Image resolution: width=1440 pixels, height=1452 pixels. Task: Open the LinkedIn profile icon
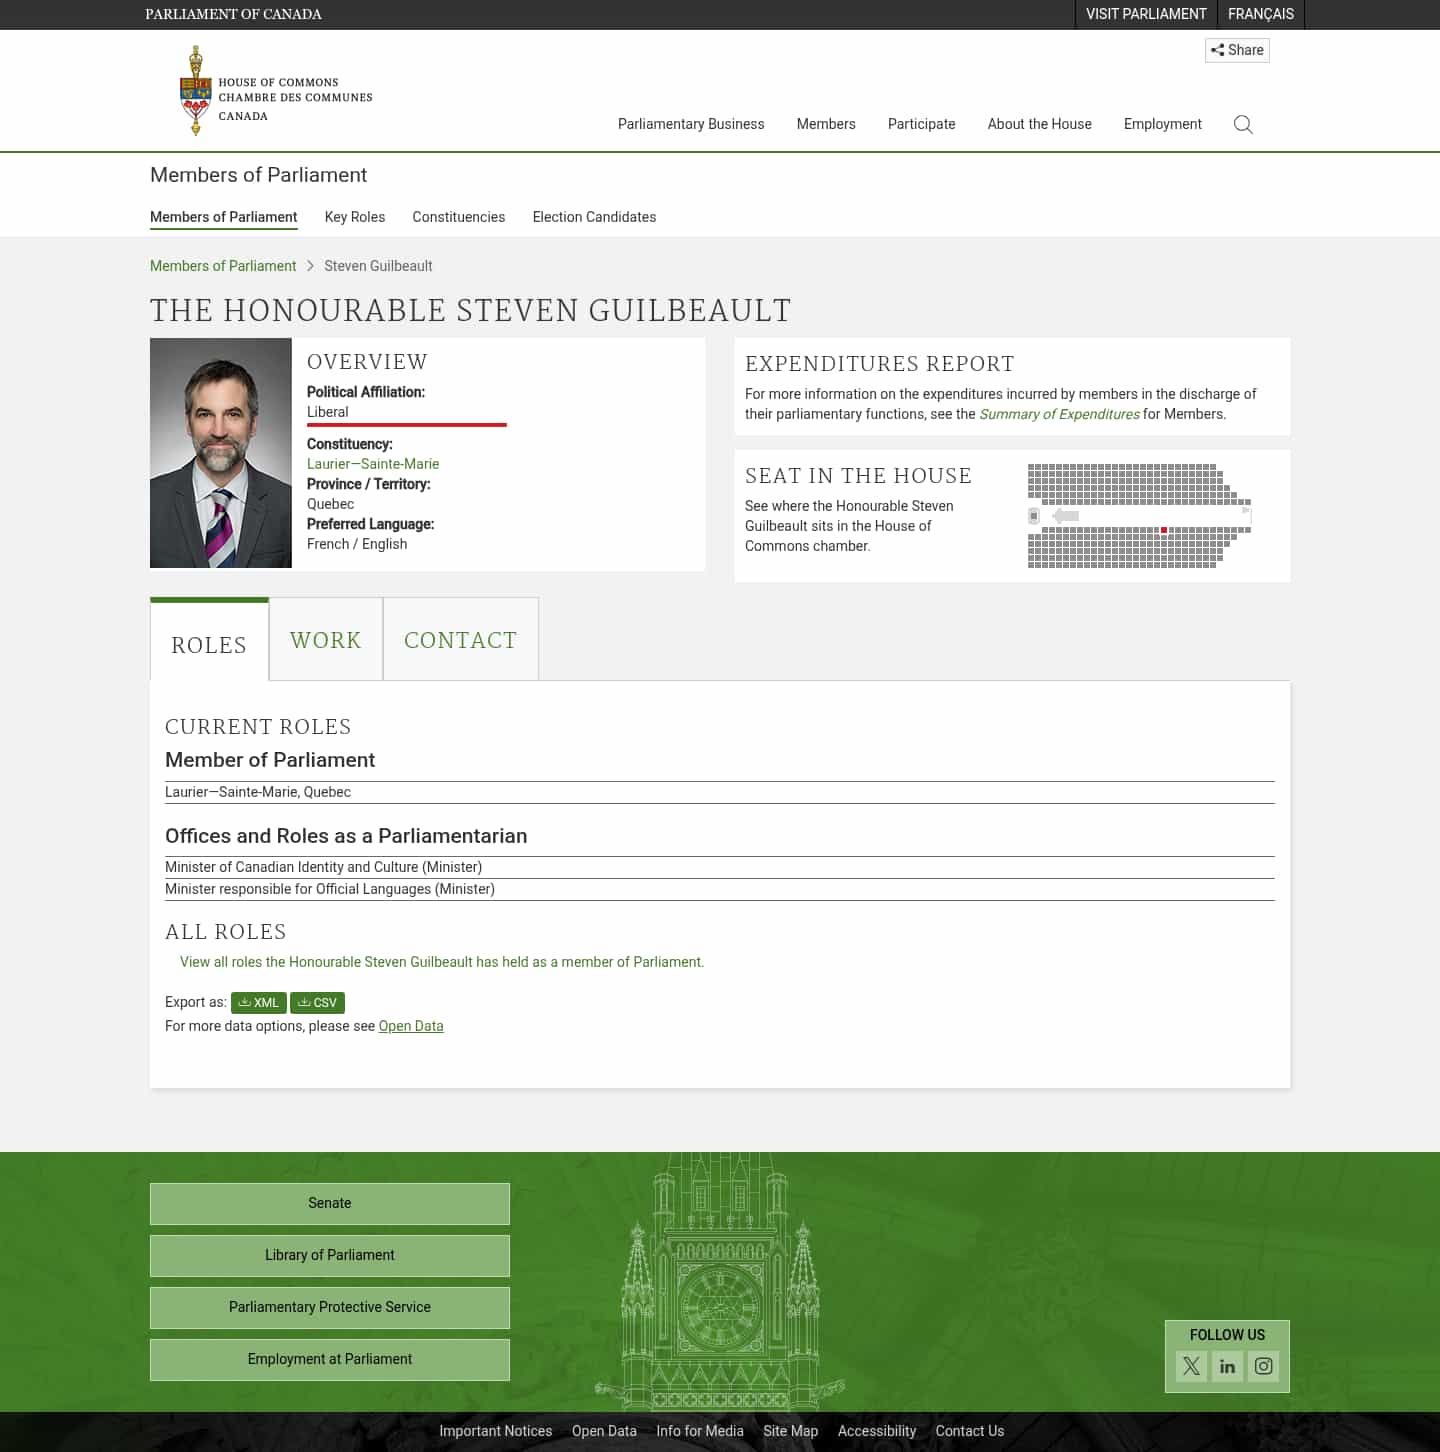(x=1227, y=1366)
